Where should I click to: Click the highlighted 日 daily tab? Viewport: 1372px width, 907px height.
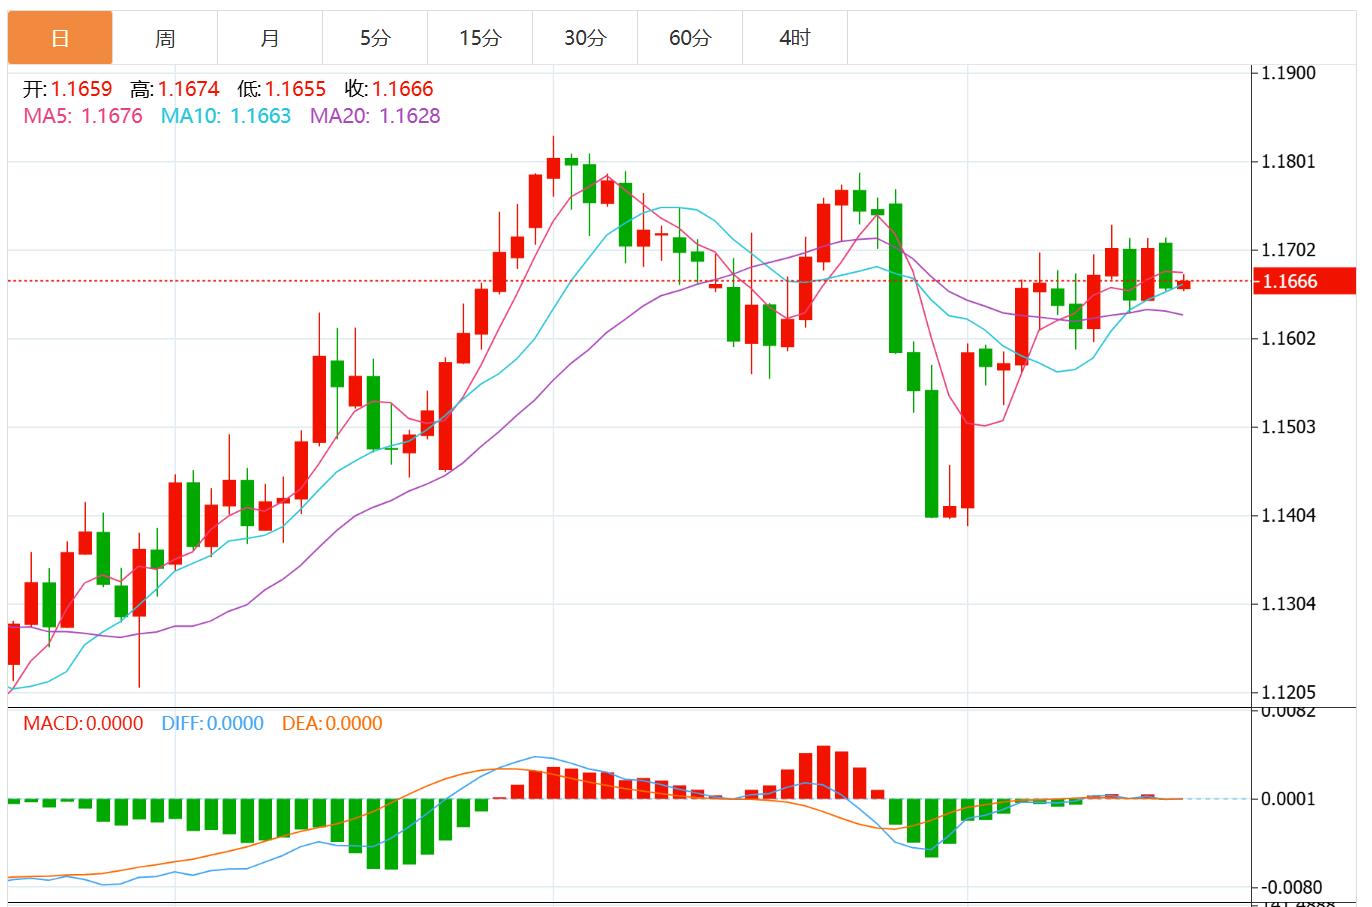click(x=60, y=38)
